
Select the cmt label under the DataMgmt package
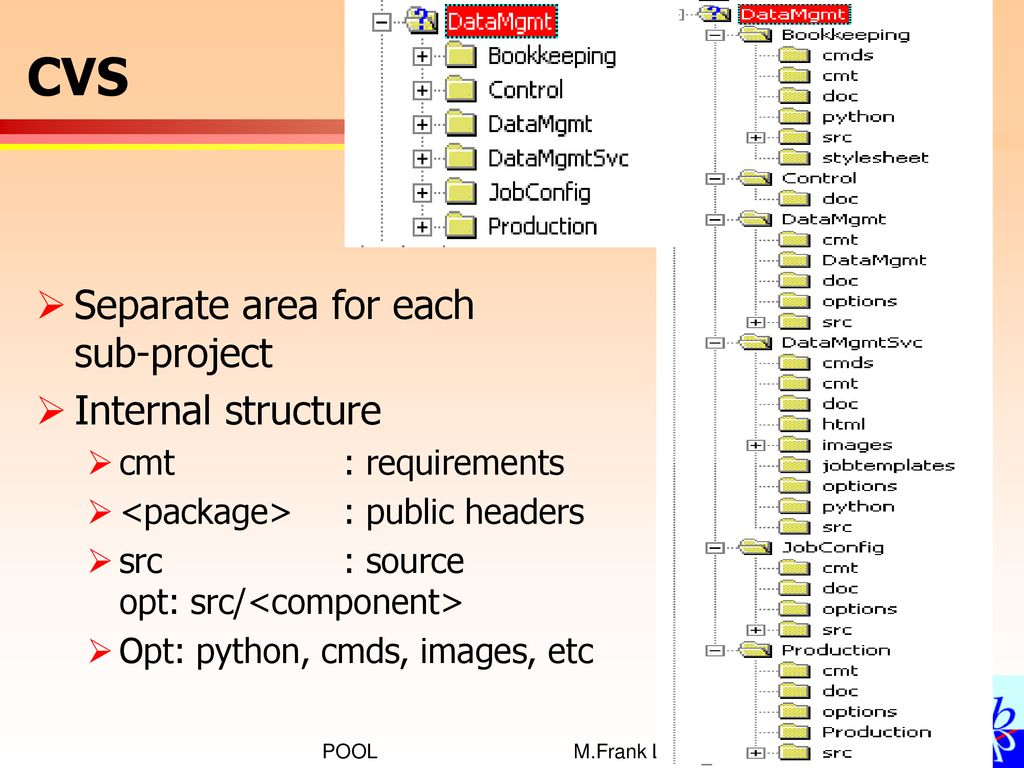pyautogui.click(x=840, y=240)
